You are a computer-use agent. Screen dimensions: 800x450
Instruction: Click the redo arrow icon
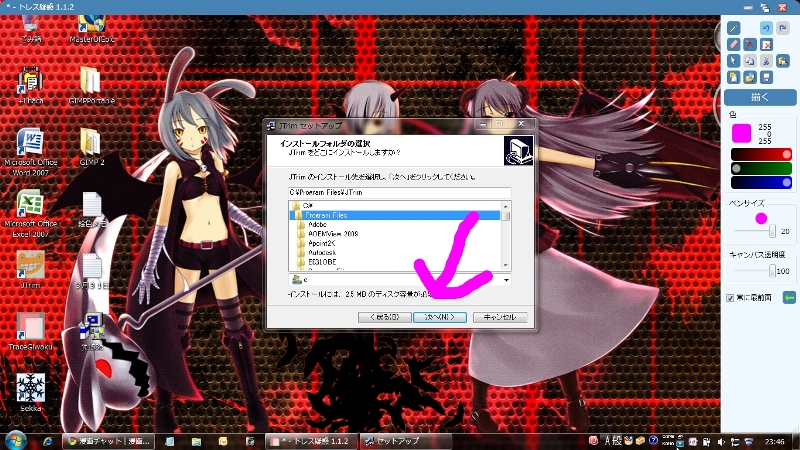pyautogui.click(x=783, y=28)
